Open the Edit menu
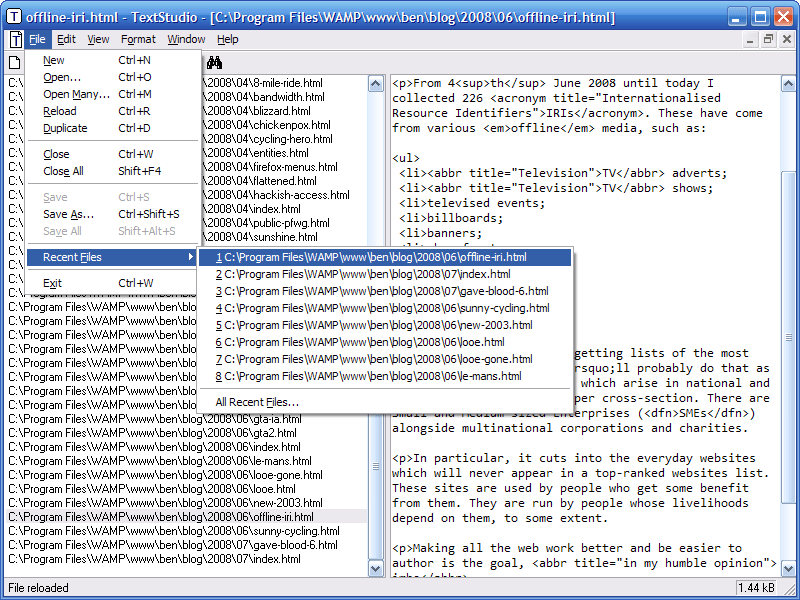The width and height of the screenshot is (800, 600). click(66, 38)
